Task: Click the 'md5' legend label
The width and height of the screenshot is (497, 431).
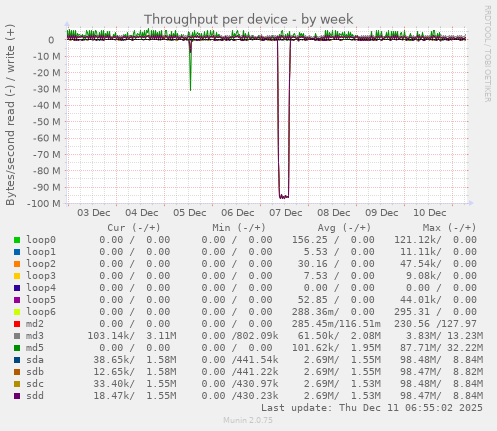Action: (x=35, y=348)
